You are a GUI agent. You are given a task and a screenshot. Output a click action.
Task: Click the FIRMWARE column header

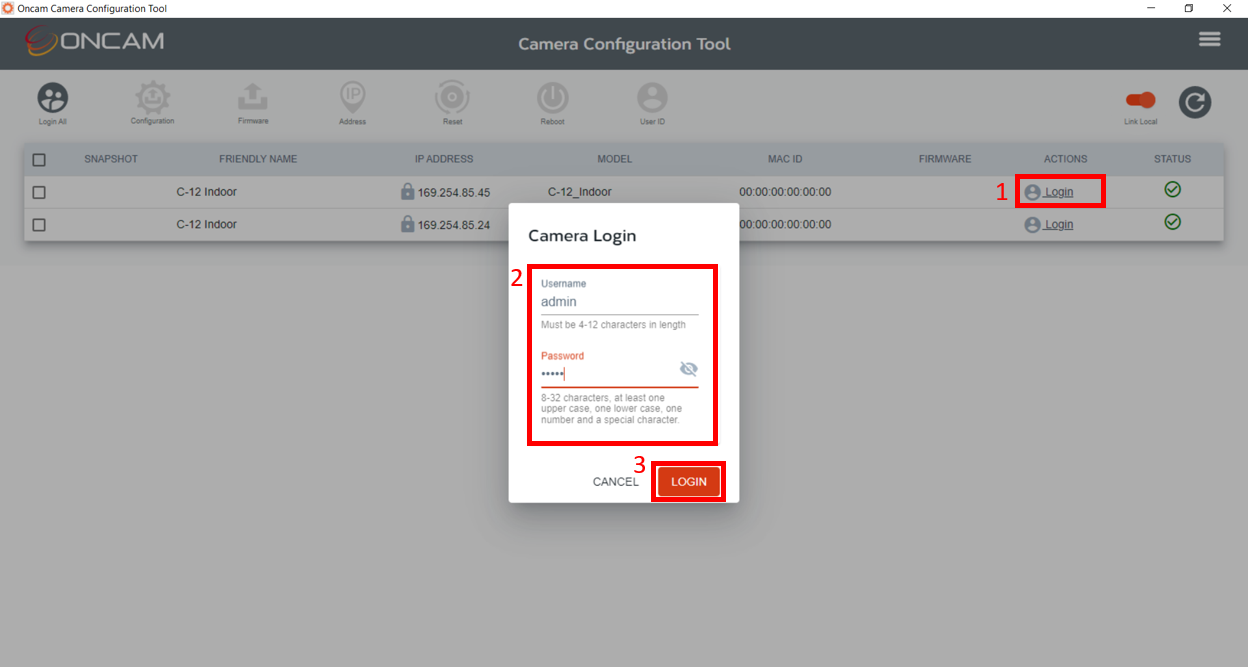[x=945, y=159]
